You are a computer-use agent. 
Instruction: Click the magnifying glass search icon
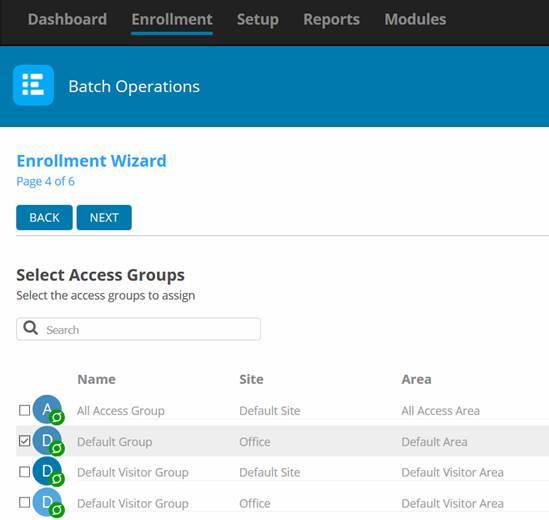coord(30,328)
